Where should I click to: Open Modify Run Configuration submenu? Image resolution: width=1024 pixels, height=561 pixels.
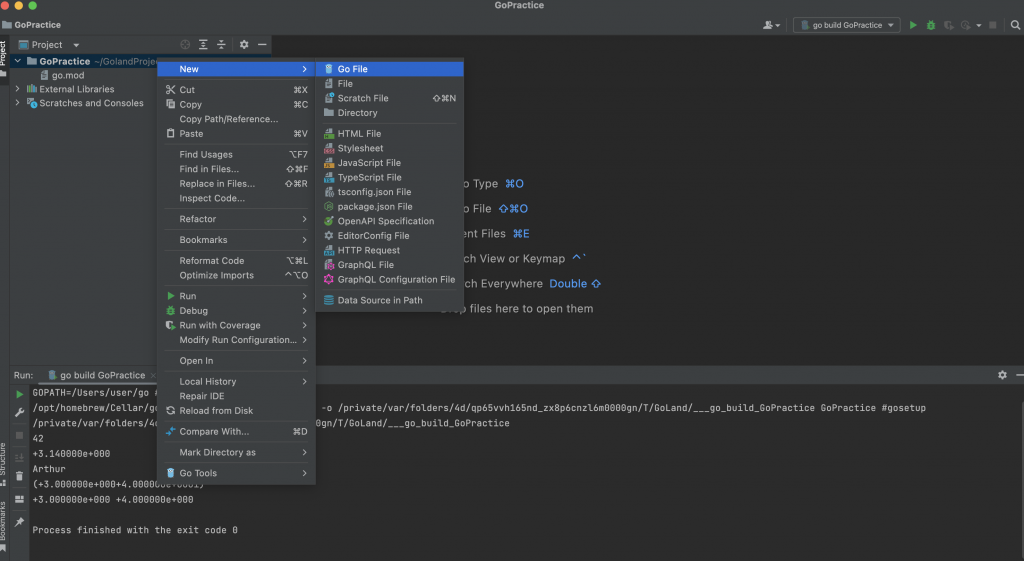(x=236, y=340)
